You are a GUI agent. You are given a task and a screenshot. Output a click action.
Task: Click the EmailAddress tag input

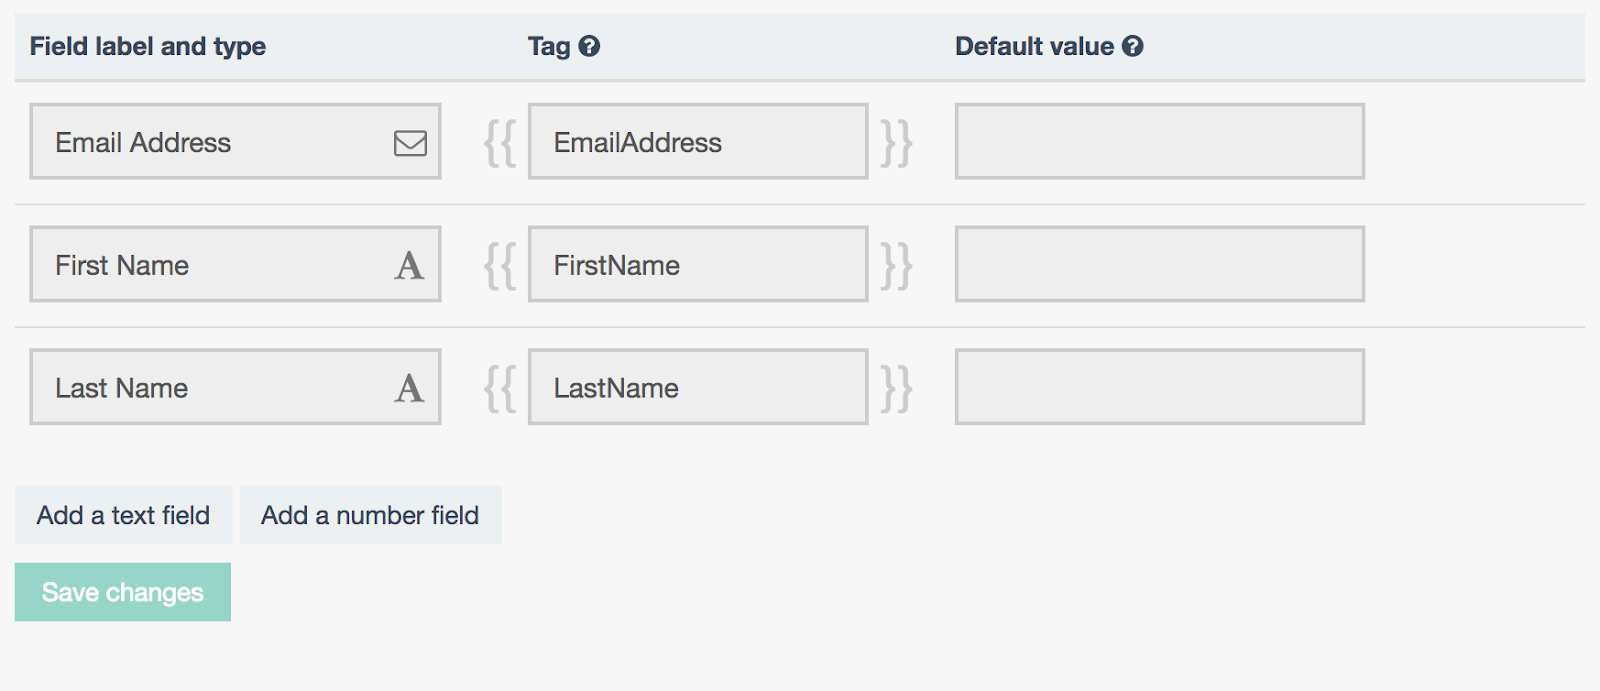click(x=697, y=142)
